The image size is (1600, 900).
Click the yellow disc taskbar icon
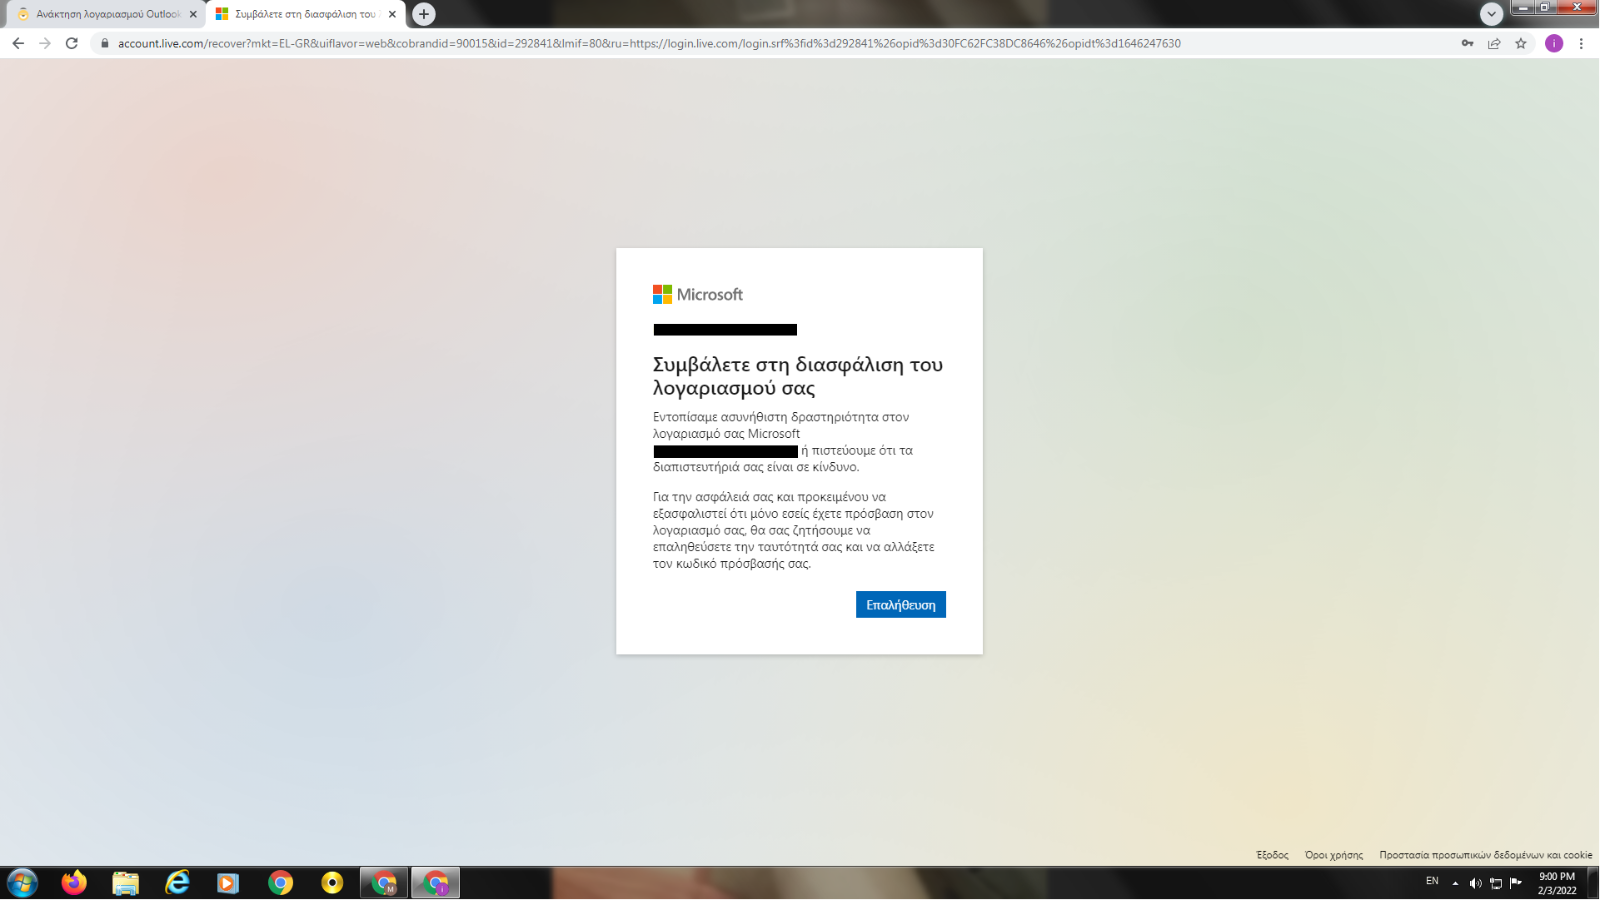click(332, 883)
